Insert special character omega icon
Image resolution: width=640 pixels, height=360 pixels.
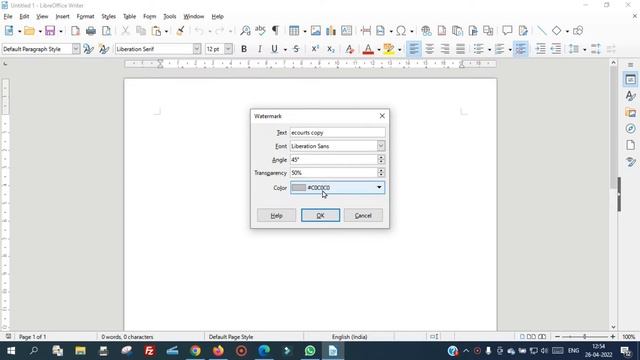(x=401, y=31)
